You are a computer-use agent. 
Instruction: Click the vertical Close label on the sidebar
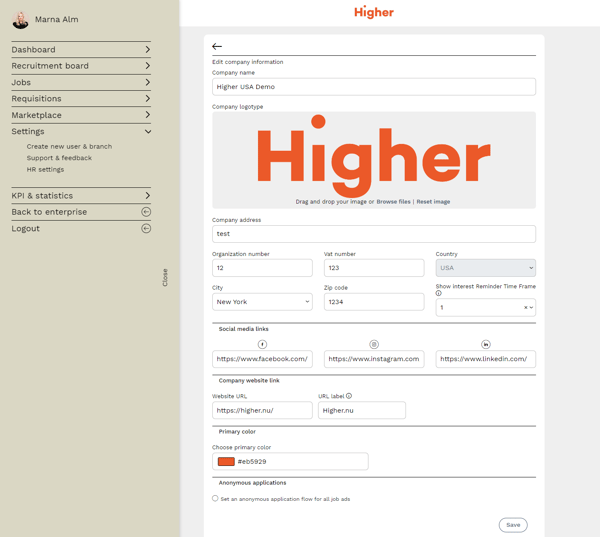[165, 277]
